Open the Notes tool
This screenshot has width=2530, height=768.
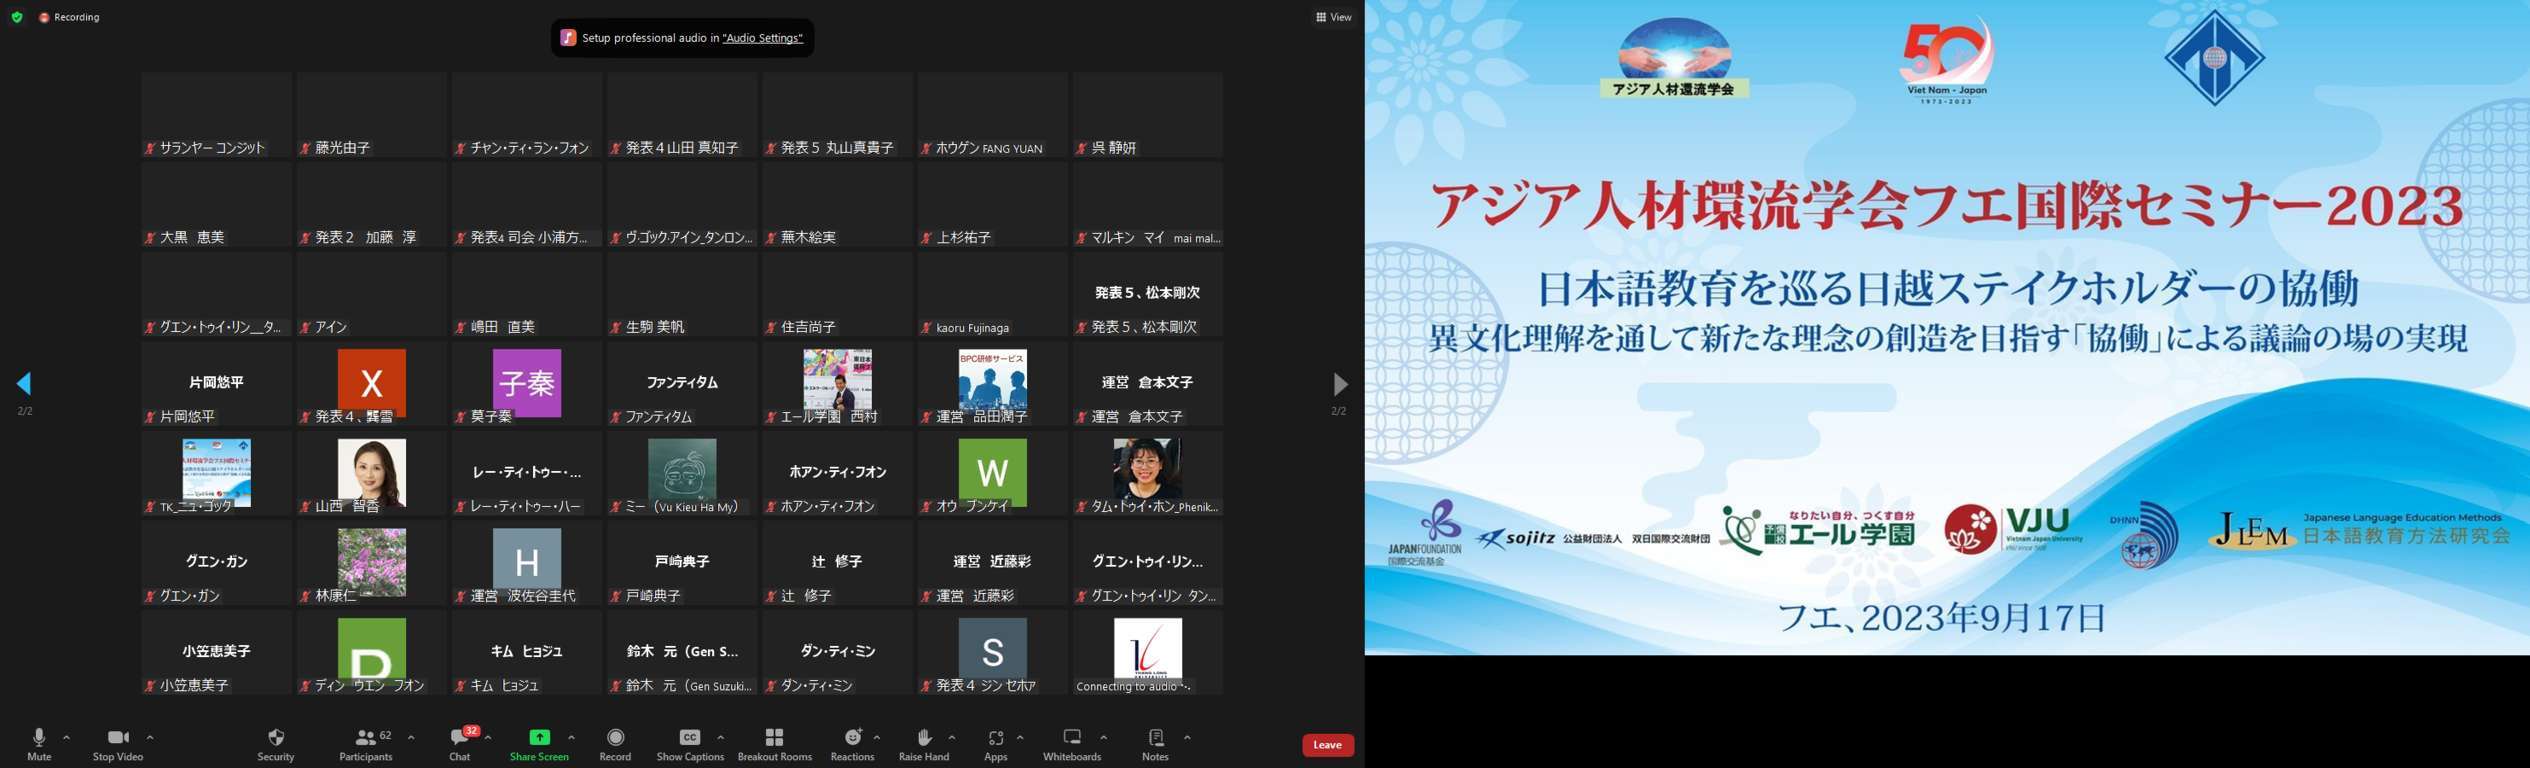[1155, 738]
